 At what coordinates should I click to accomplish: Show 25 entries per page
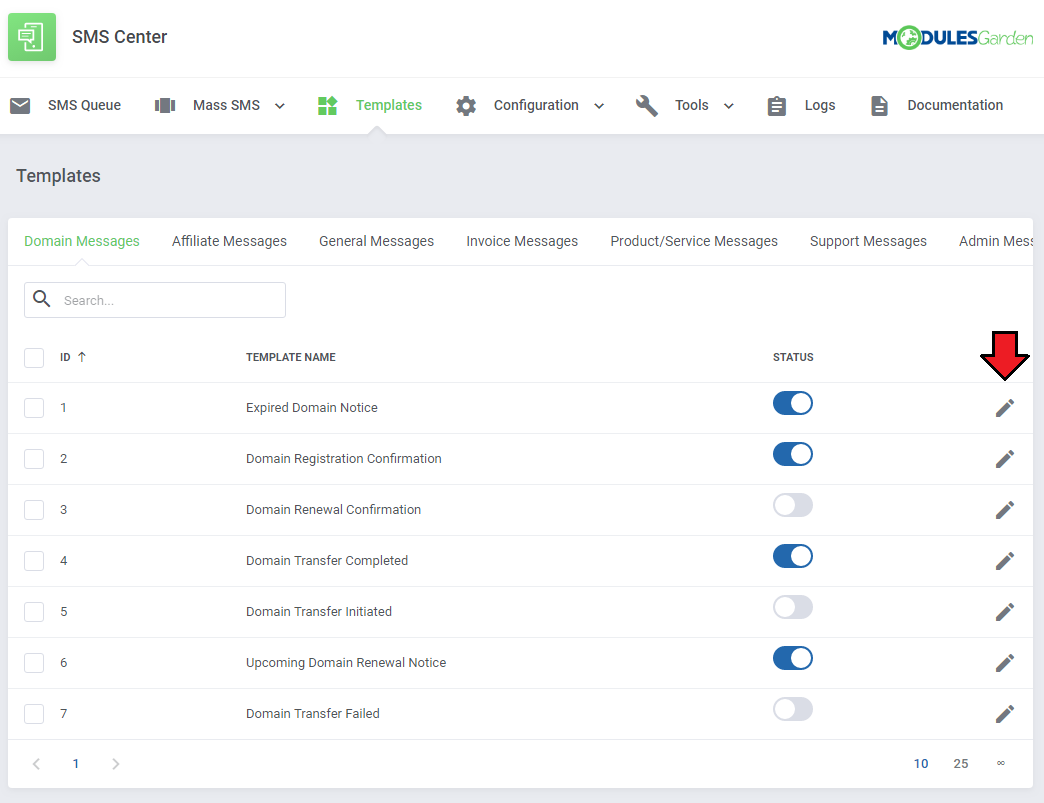click(960, 764)
